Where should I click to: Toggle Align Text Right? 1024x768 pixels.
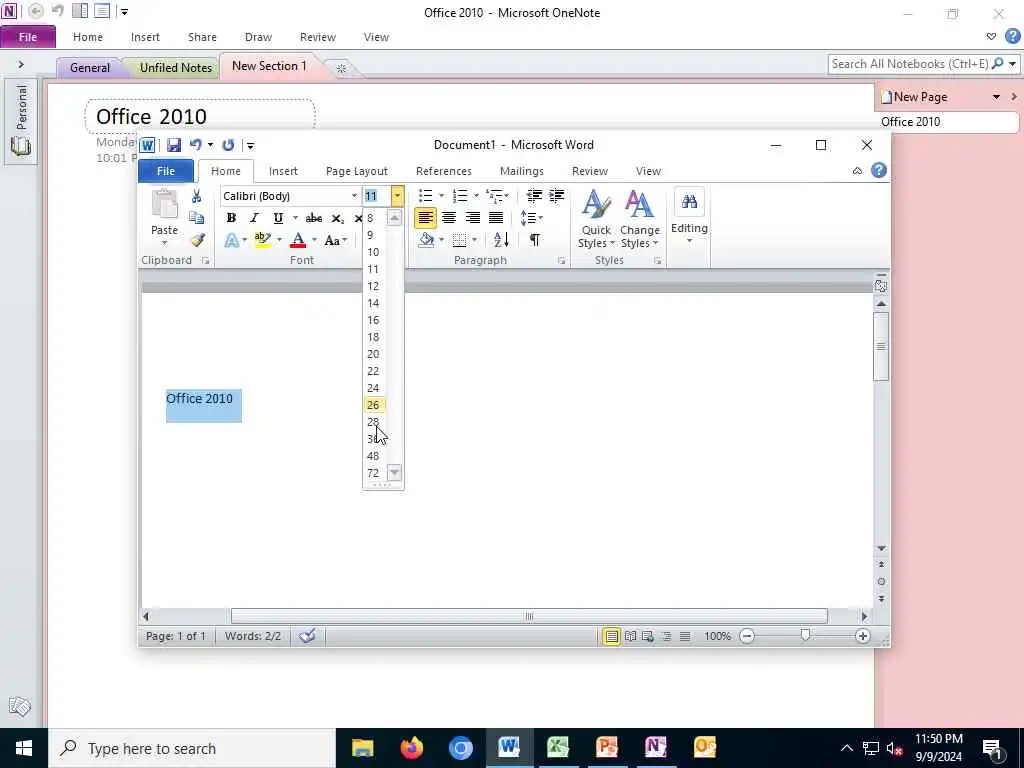tap(472, 217)
